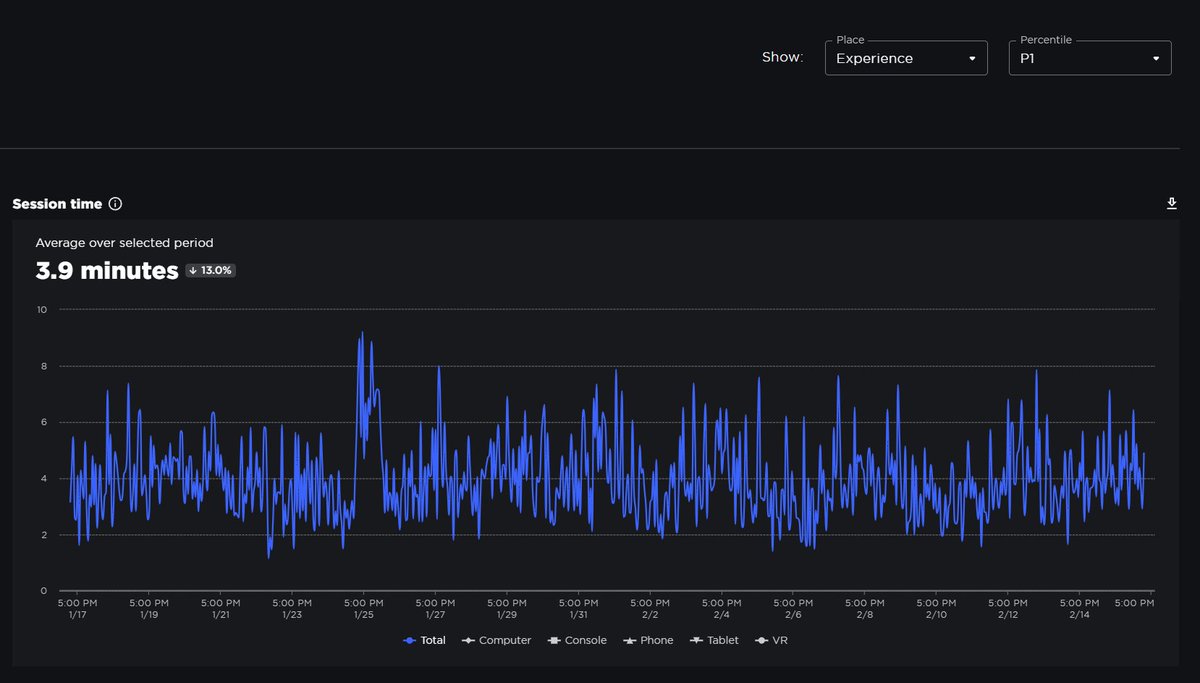1200x683 pixels.
Task: Open the Percentile dropdown showing P1
Action: click(1090, 58)
